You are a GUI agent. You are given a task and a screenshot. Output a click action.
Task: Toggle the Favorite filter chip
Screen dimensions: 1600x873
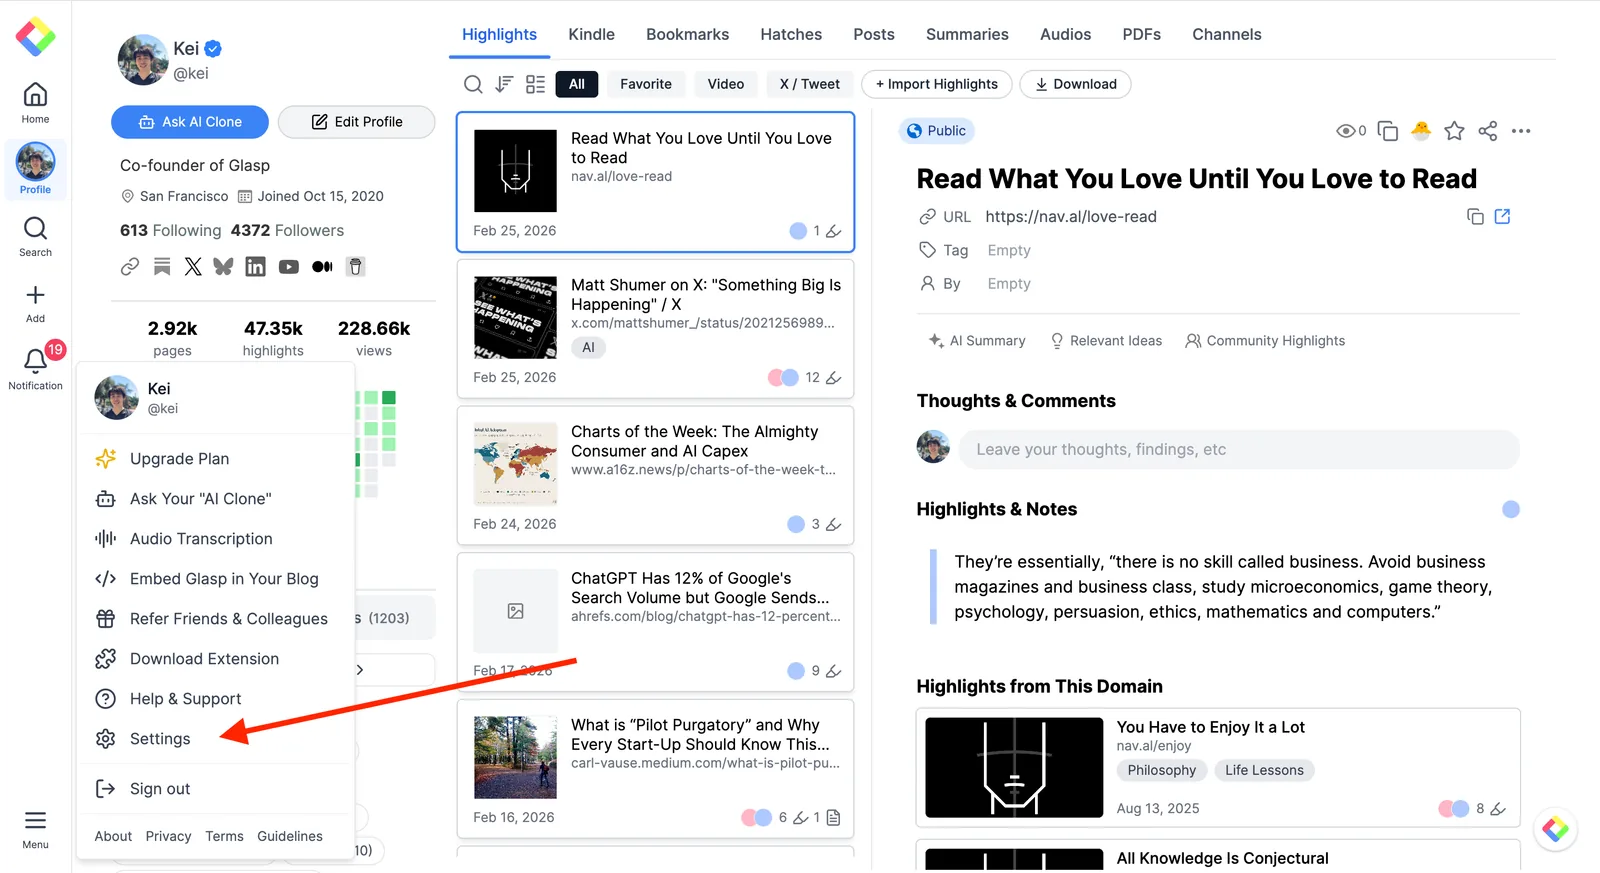pos(646,84)
